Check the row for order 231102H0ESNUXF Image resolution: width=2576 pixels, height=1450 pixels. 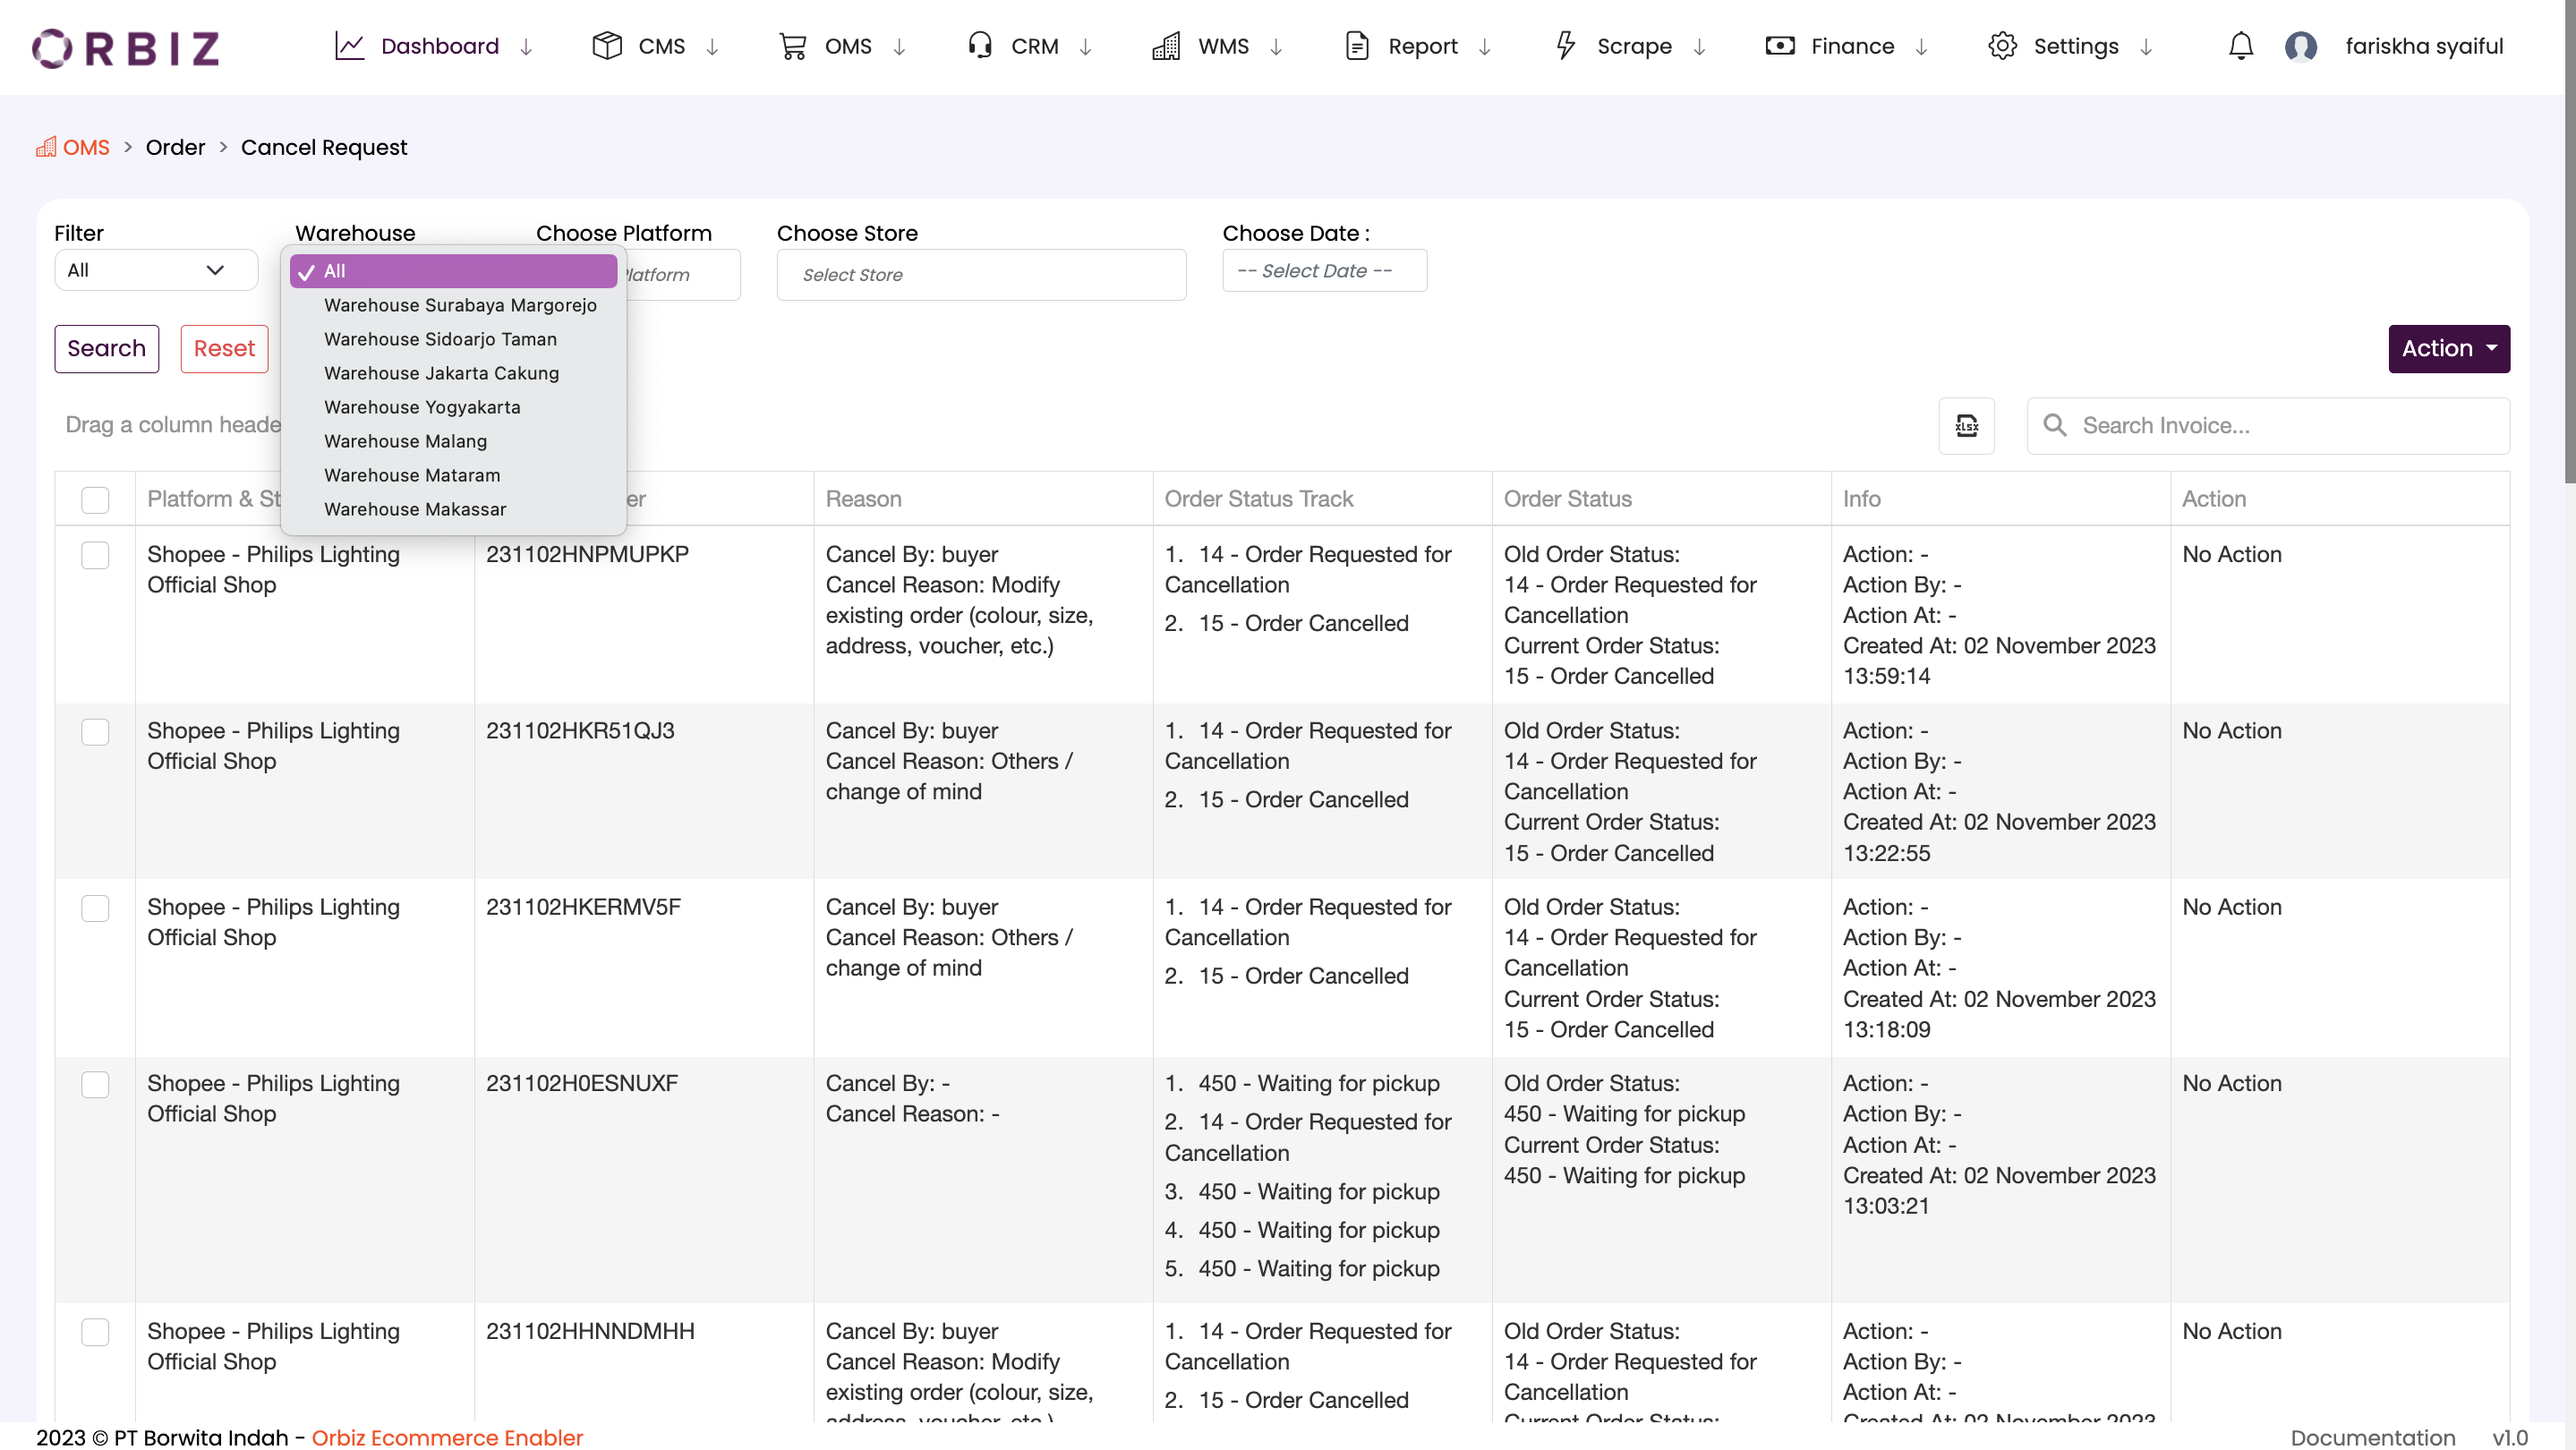(x=95, y=1085)
